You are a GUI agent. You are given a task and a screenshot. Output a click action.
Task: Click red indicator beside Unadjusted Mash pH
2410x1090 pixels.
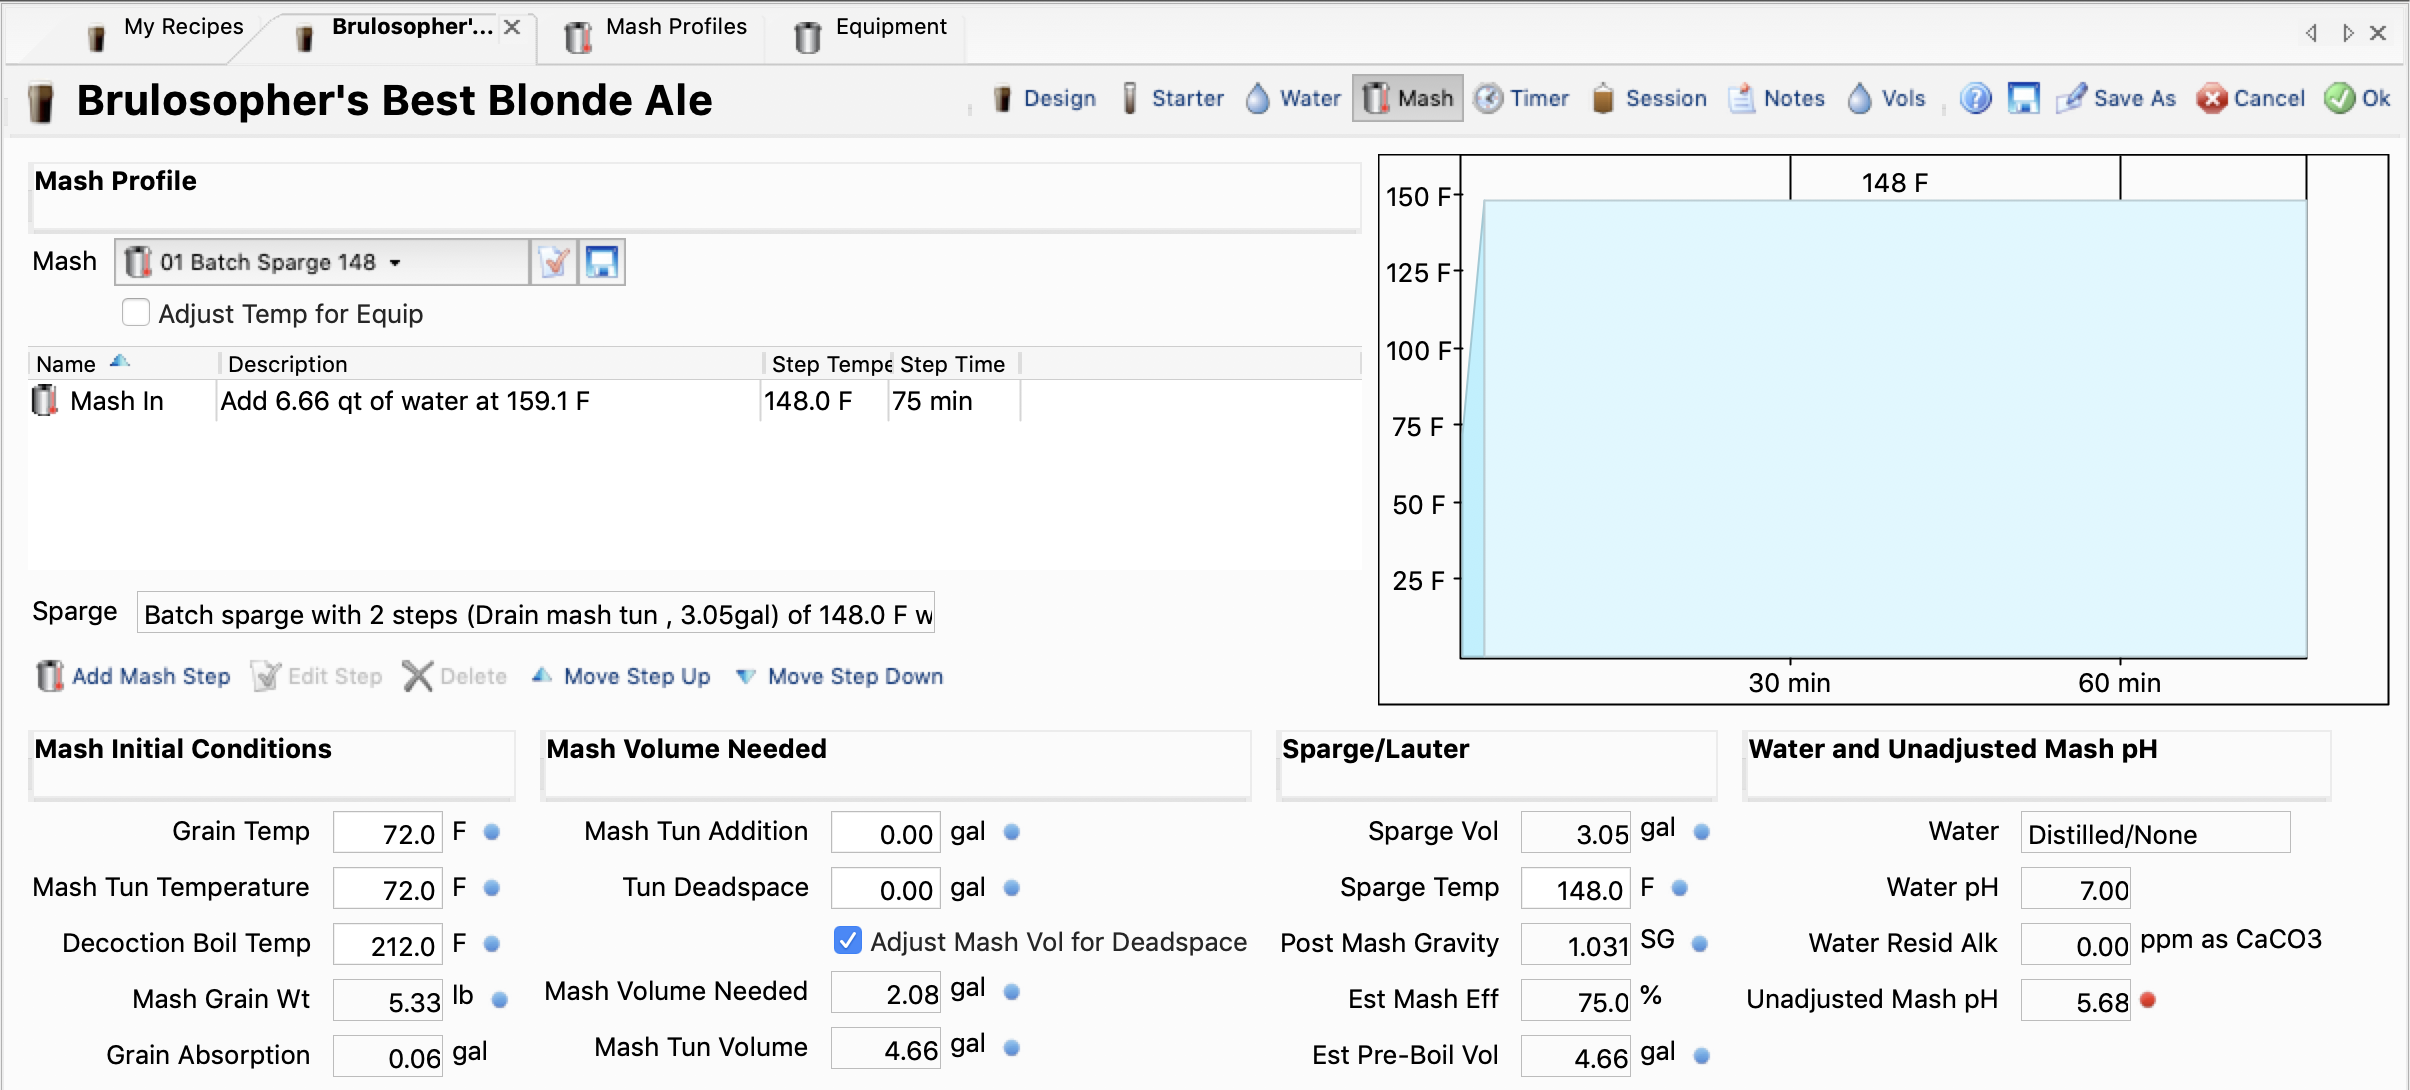click(x=2148, y=999)
